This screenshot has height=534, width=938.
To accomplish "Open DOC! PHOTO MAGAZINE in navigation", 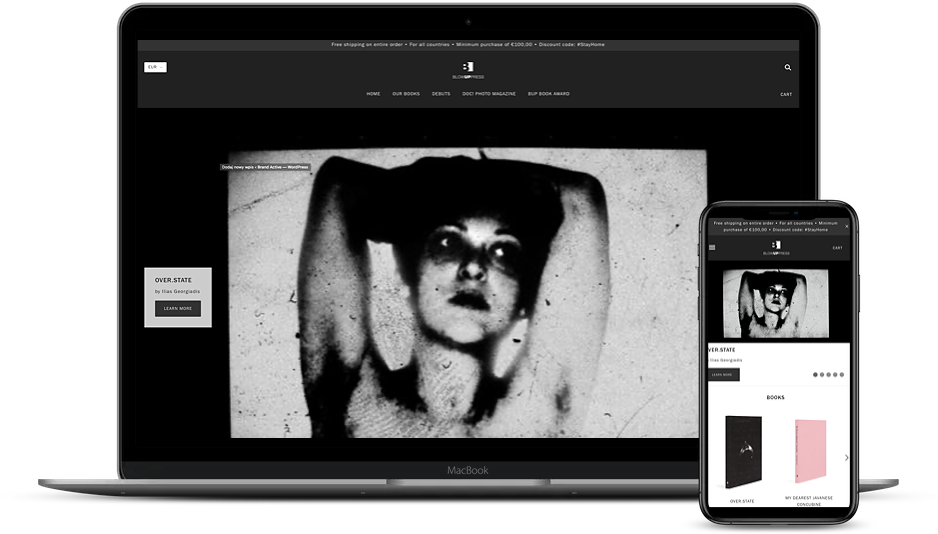I will (x=489, y=94).
